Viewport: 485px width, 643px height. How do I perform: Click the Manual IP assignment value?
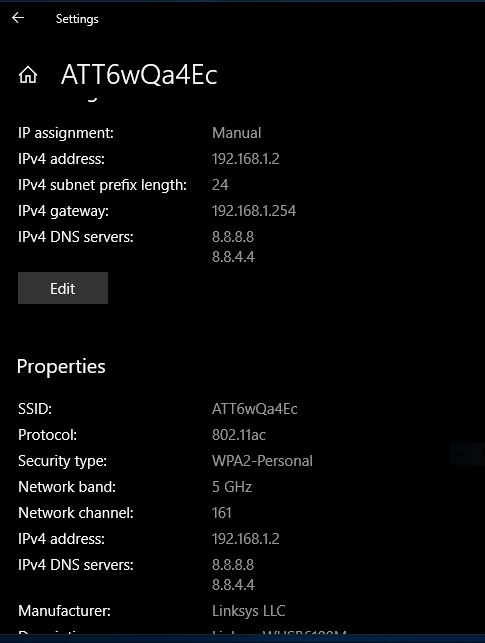tap(237, 133)
